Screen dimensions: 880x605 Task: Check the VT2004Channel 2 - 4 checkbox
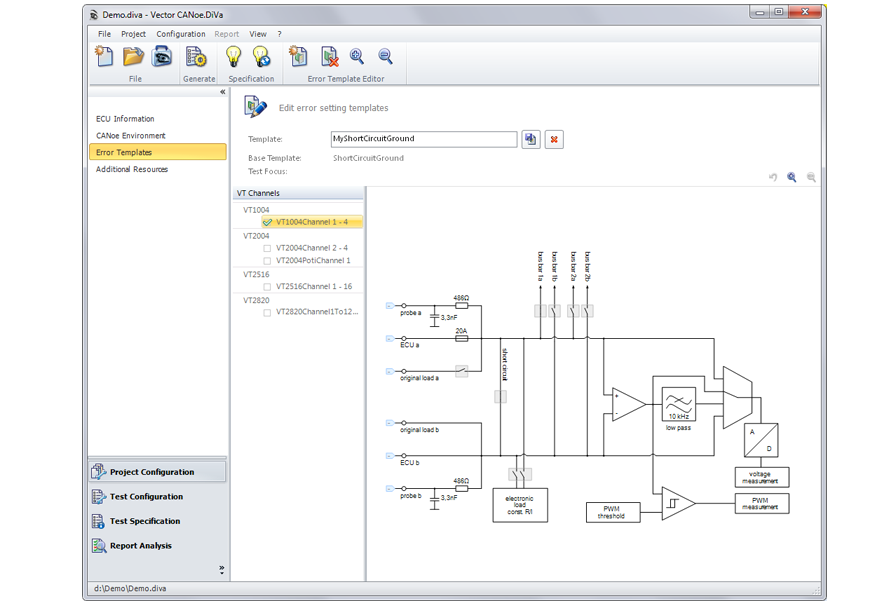click(x=267, y=248)
